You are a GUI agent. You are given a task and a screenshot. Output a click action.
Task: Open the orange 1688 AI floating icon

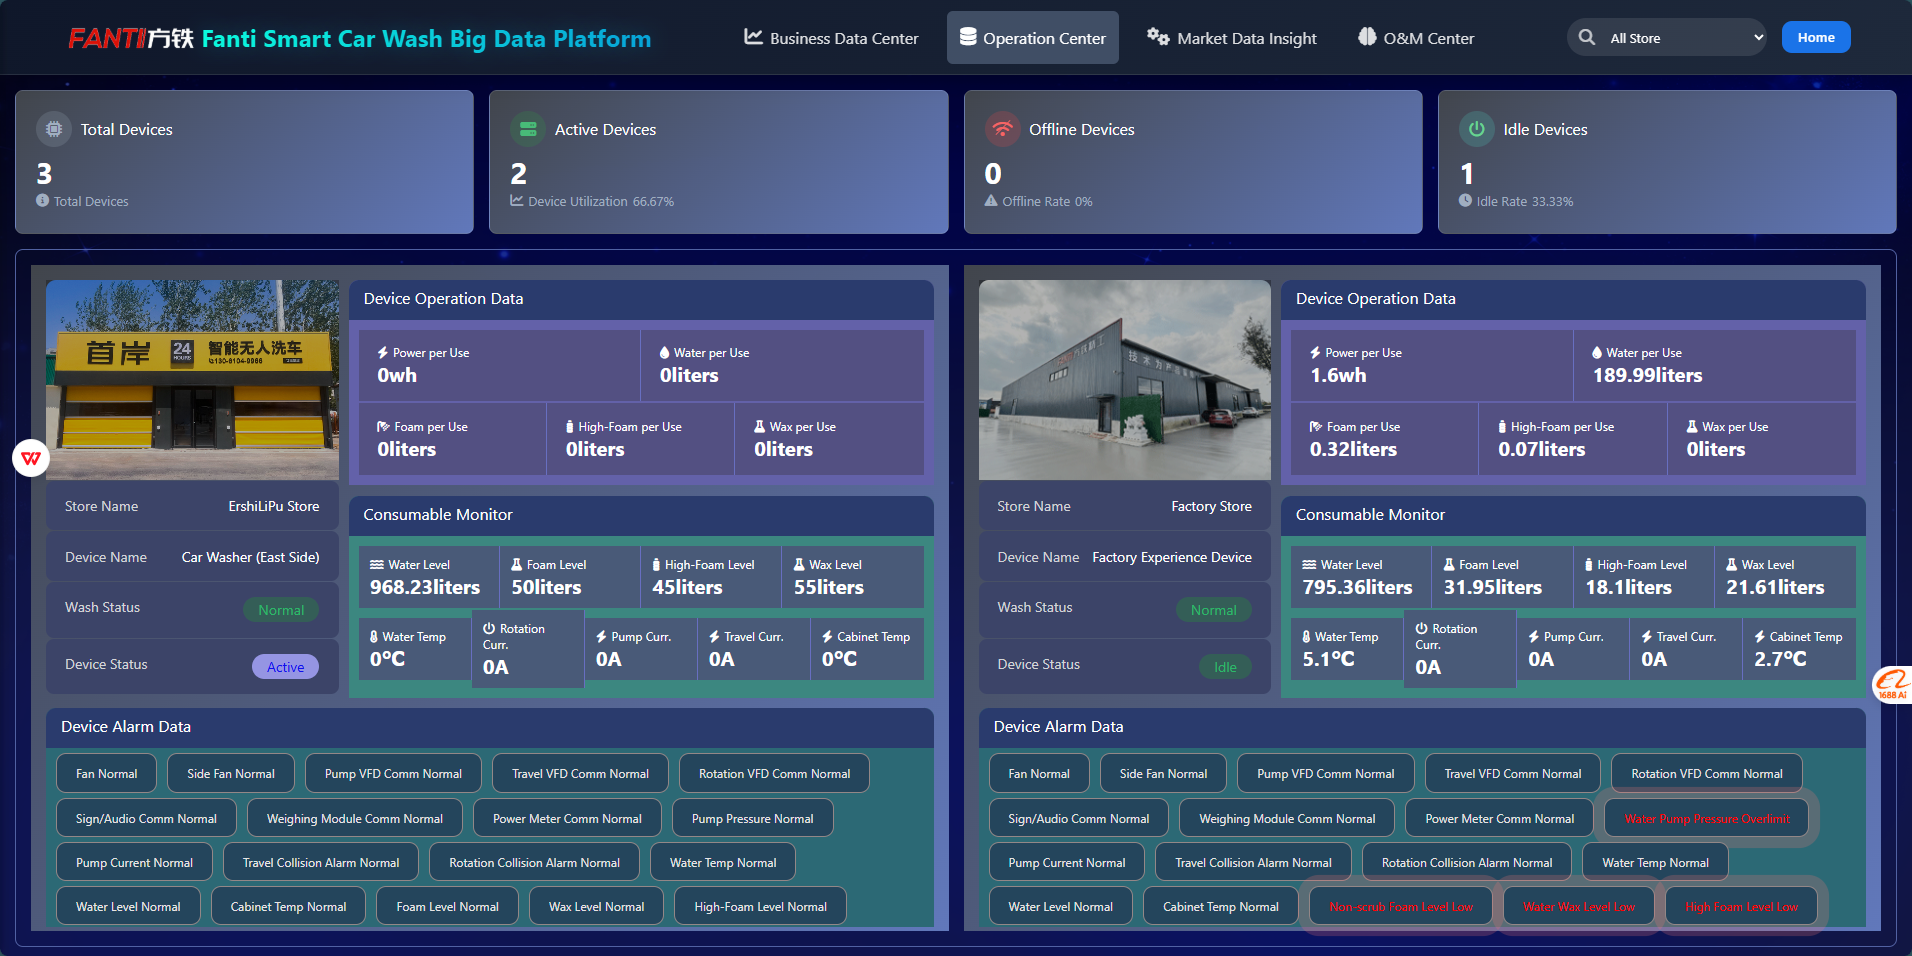[x=1892, y=684]
